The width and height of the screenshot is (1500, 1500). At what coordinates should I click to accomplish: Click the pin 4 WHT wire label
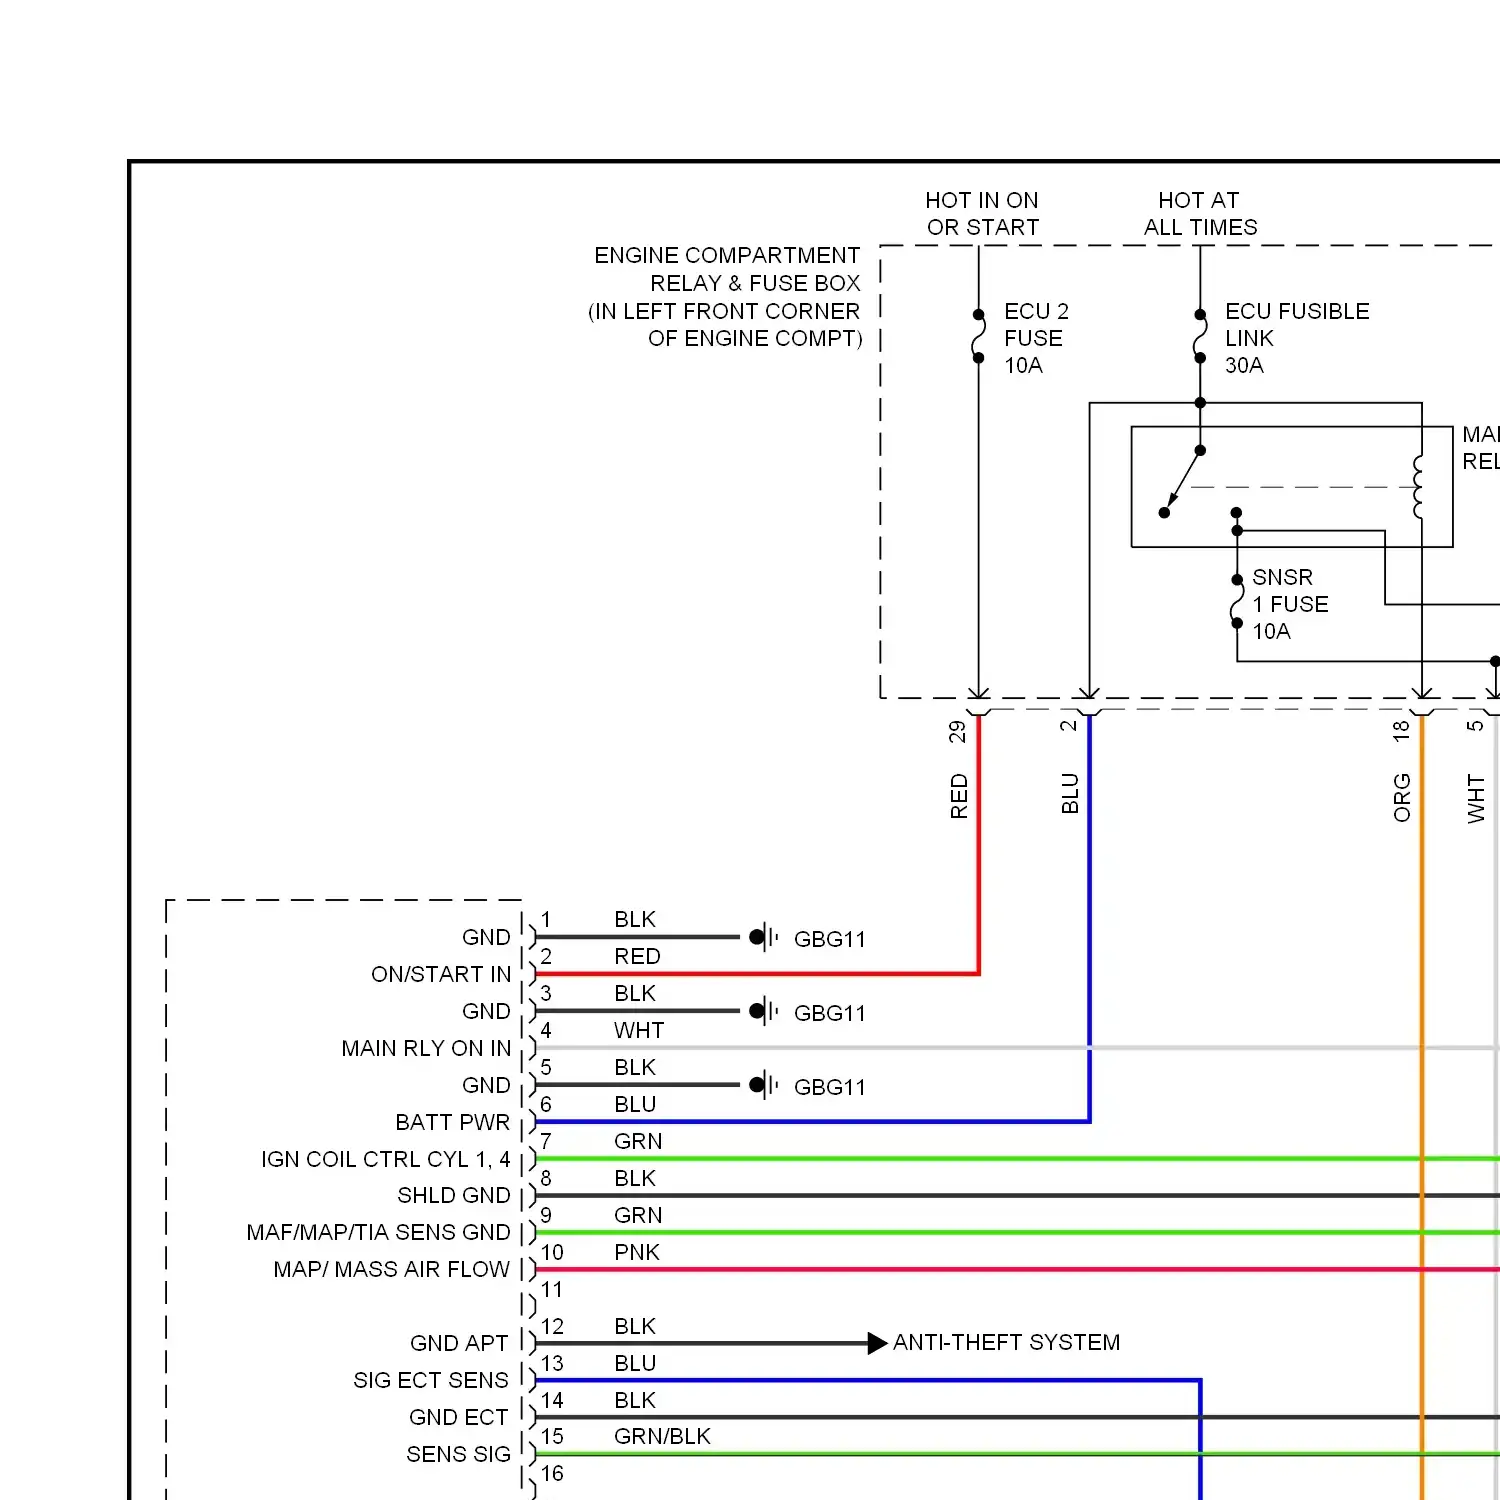point(639,1030)
